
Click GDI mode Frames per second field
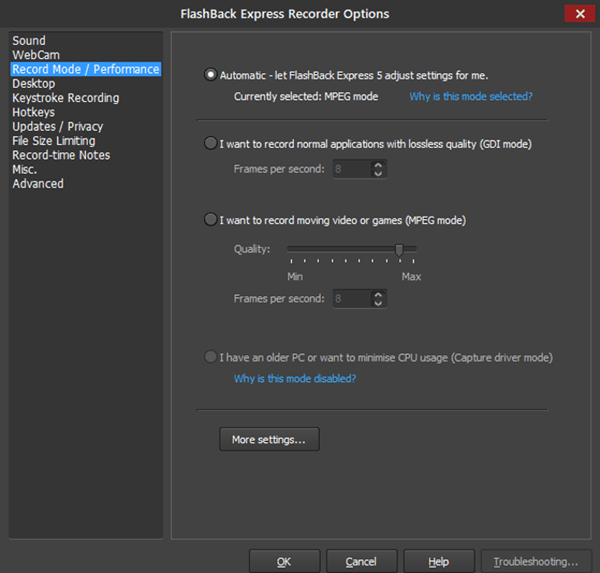pos(352,169)
